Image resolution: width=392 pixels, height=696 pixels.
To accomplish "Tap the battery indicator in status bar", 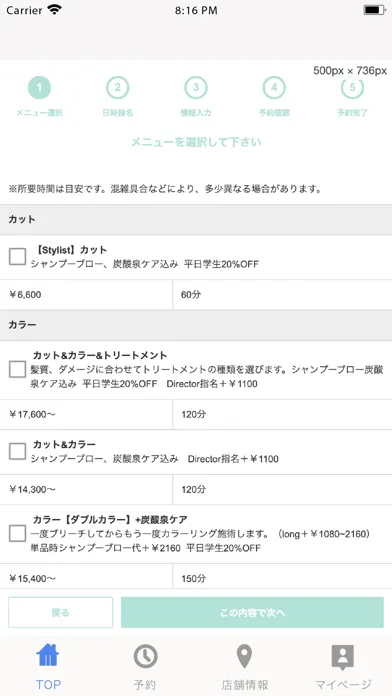I will point(374,10).
